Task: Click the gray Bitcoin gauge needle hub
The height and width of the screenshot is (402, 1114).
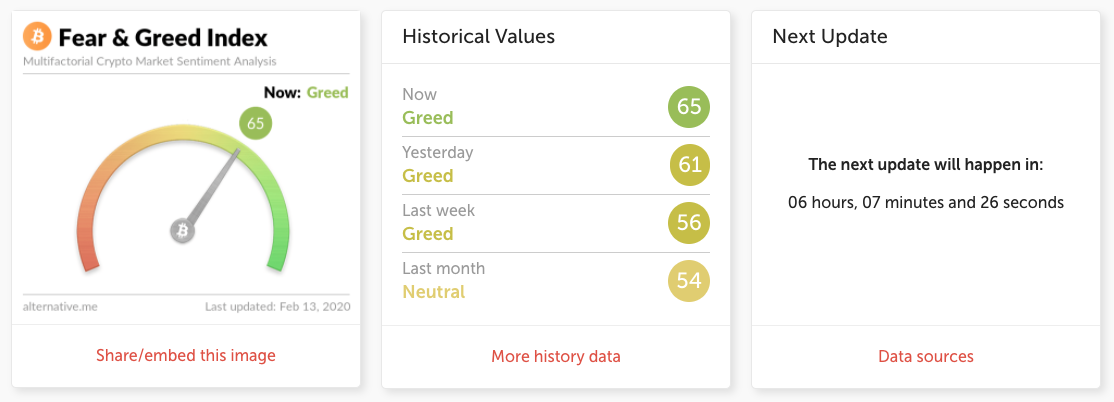Action: coord(182,231)
